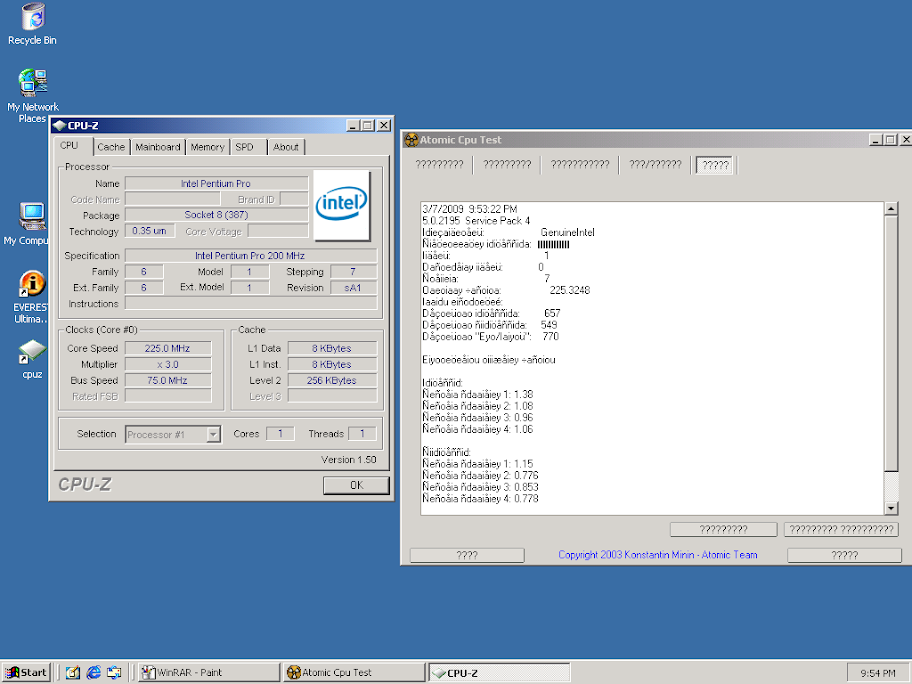Image resolution: width=912 pixels, height=684 pixels.
Task: Click the L1 Inst. 8 KBytes value
Action: [332, 365]
